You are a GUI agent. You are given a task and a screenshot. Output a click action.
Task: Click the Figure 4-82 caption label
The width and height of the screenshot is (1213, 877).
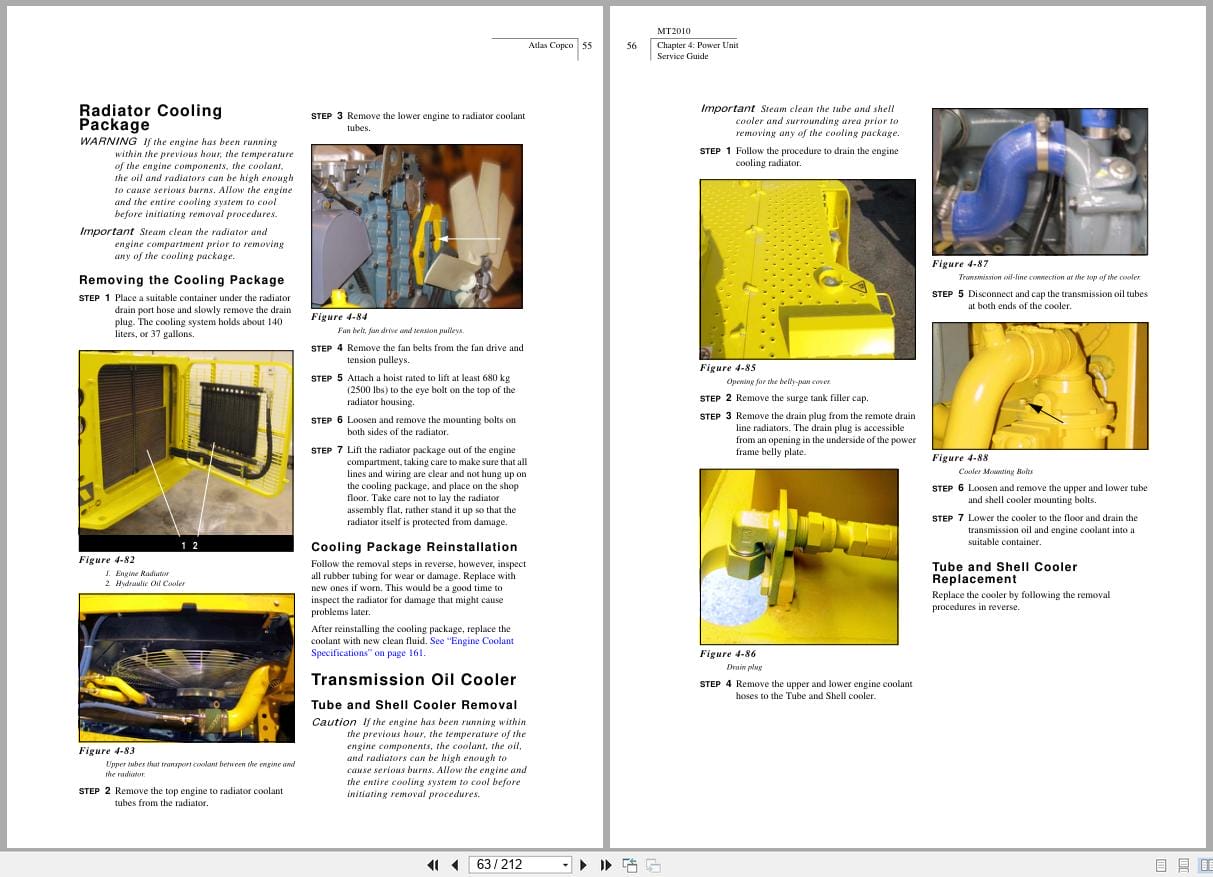point(107,560)
